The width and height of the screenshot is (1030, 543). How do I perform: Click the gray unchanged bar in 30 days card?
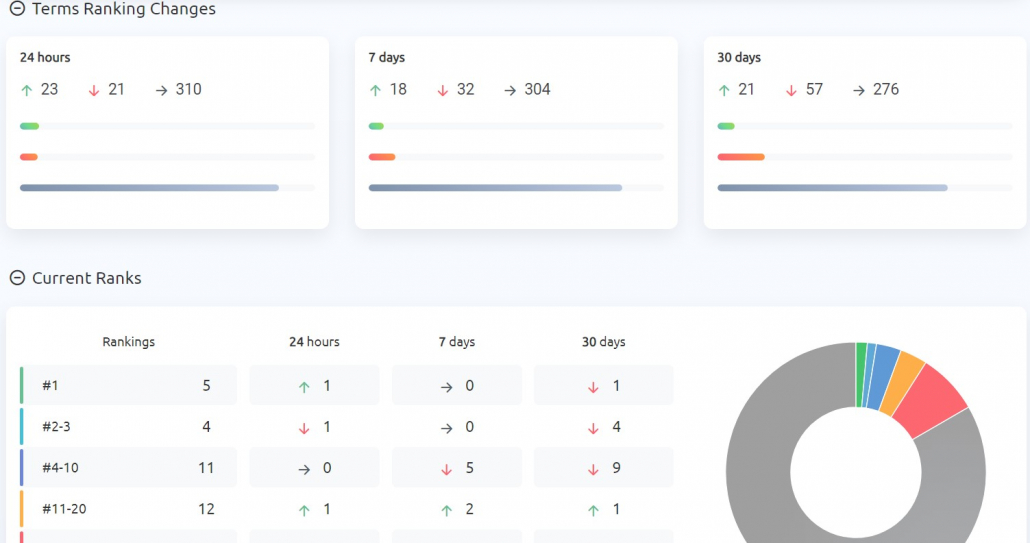point(832,188)
